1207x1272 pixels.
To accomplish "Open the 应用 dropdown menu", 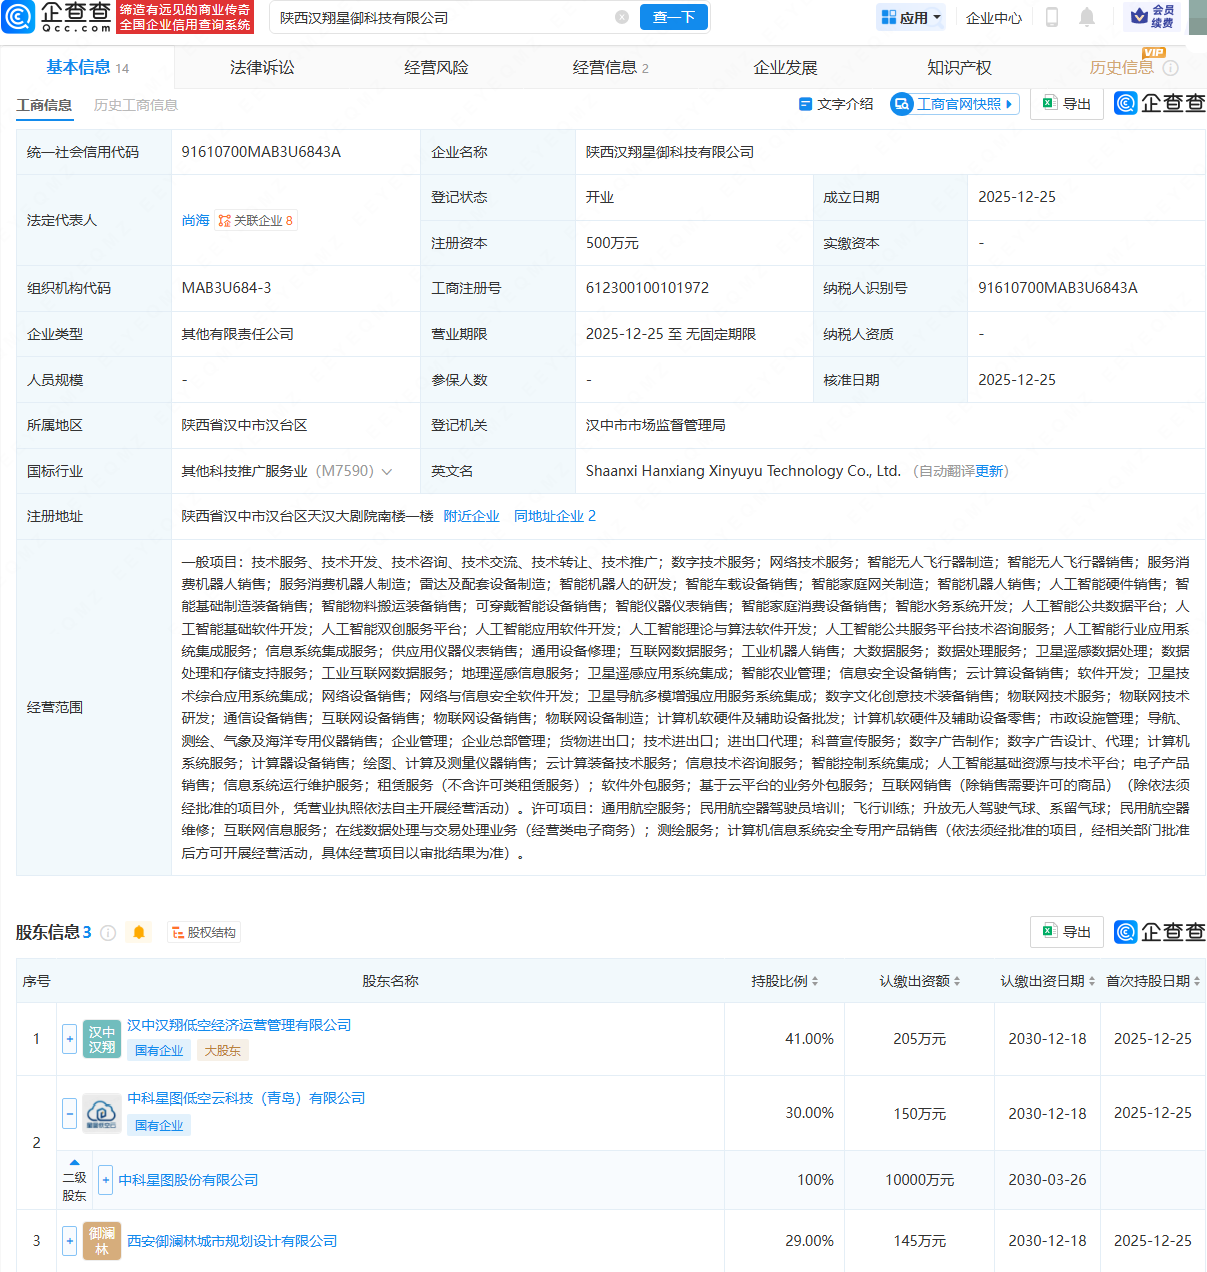I will coord(911,17).
